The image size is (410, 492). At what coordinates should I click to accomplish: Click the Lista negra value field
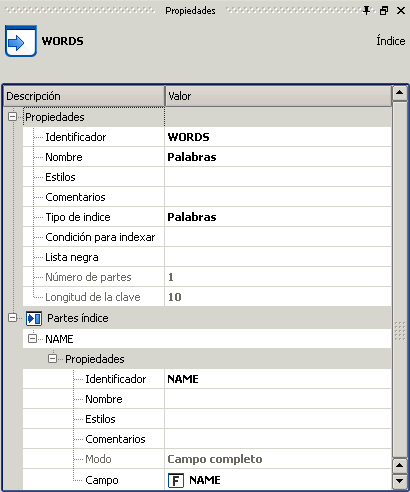coord(278,257)
